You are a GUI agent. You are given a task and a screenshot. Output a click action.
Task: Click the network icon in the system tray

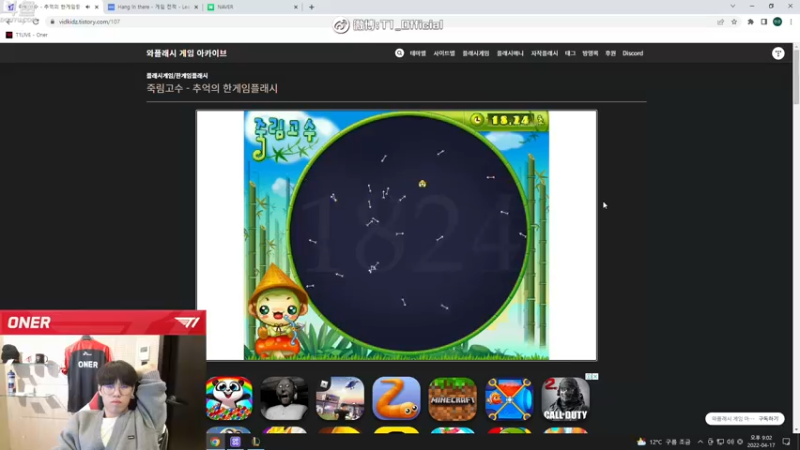(720, 442)
